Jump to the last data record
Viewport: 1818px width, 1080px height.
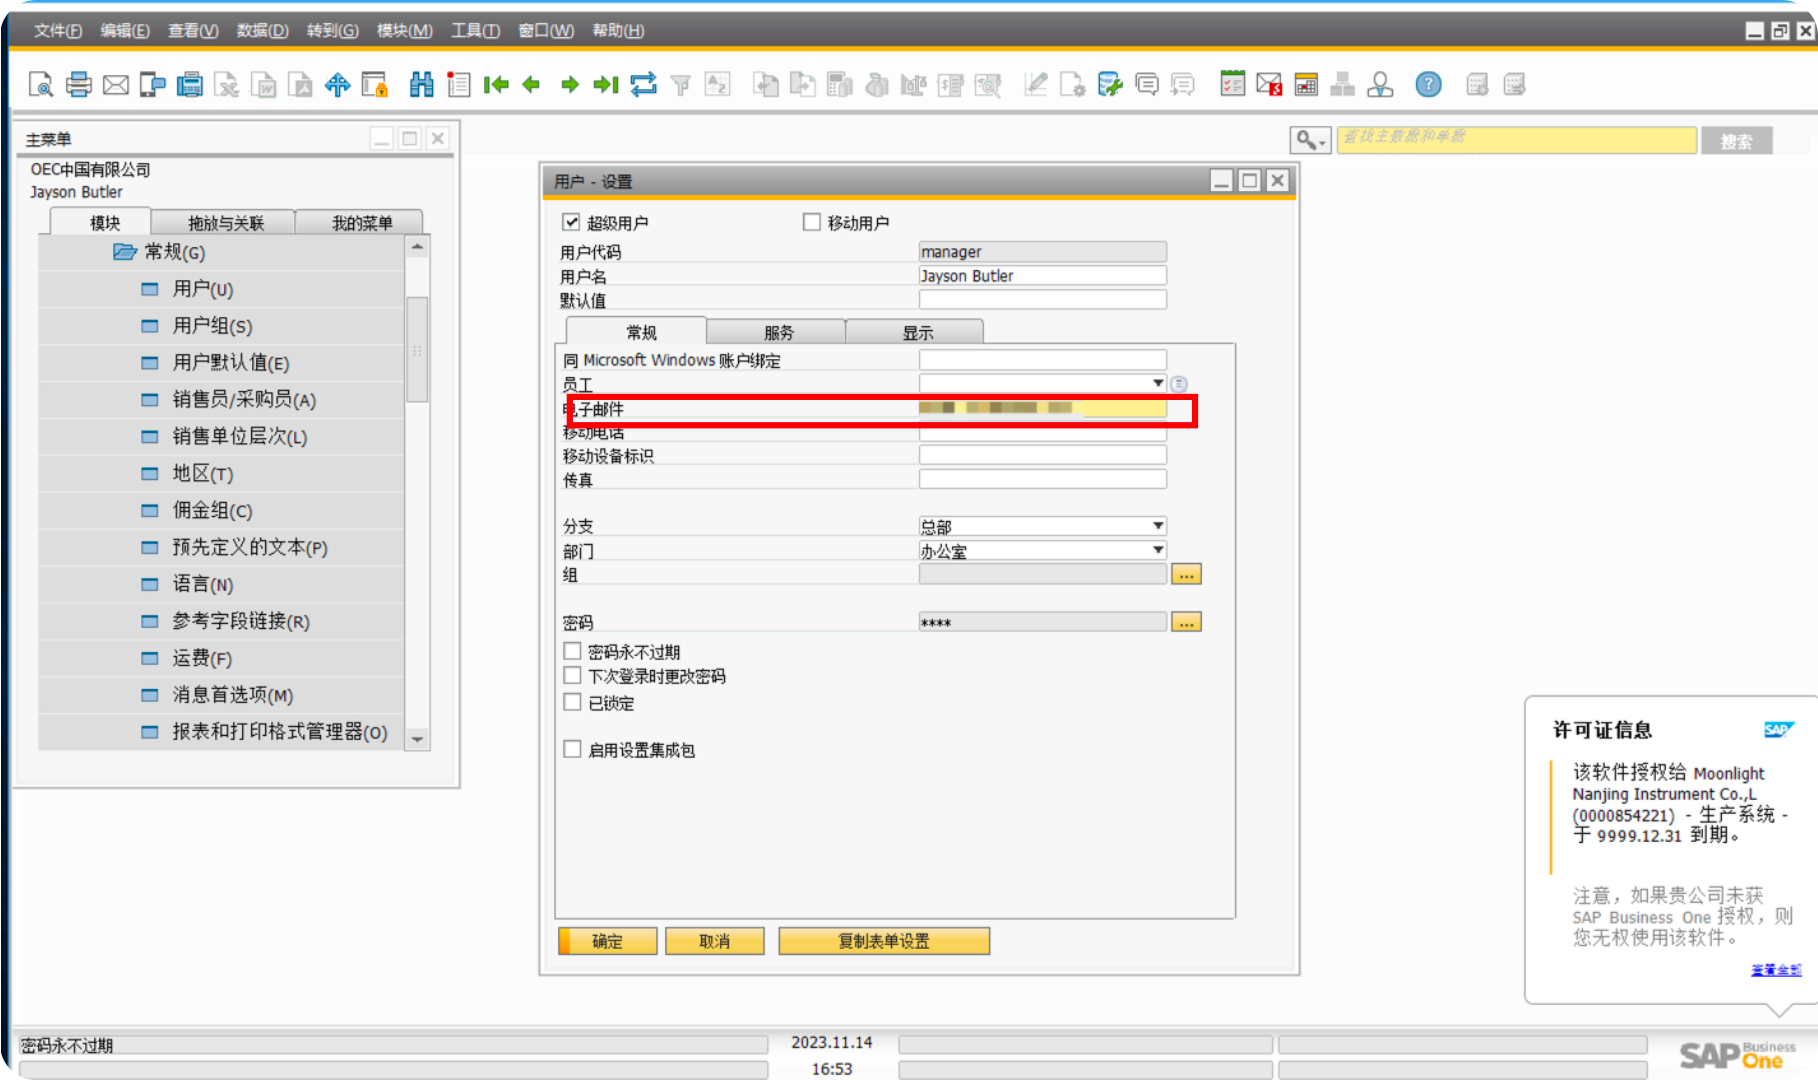point(606,85)
